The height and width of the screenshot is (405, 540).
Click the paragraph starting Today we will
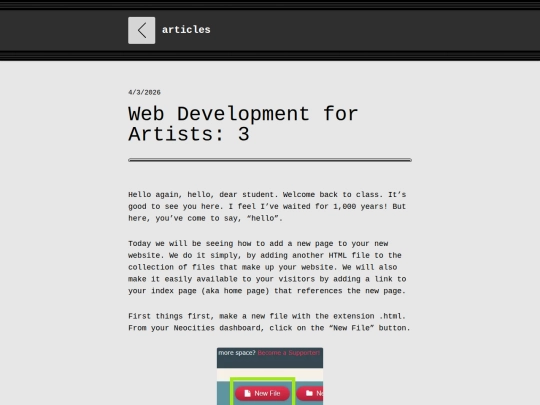[267, 267]
